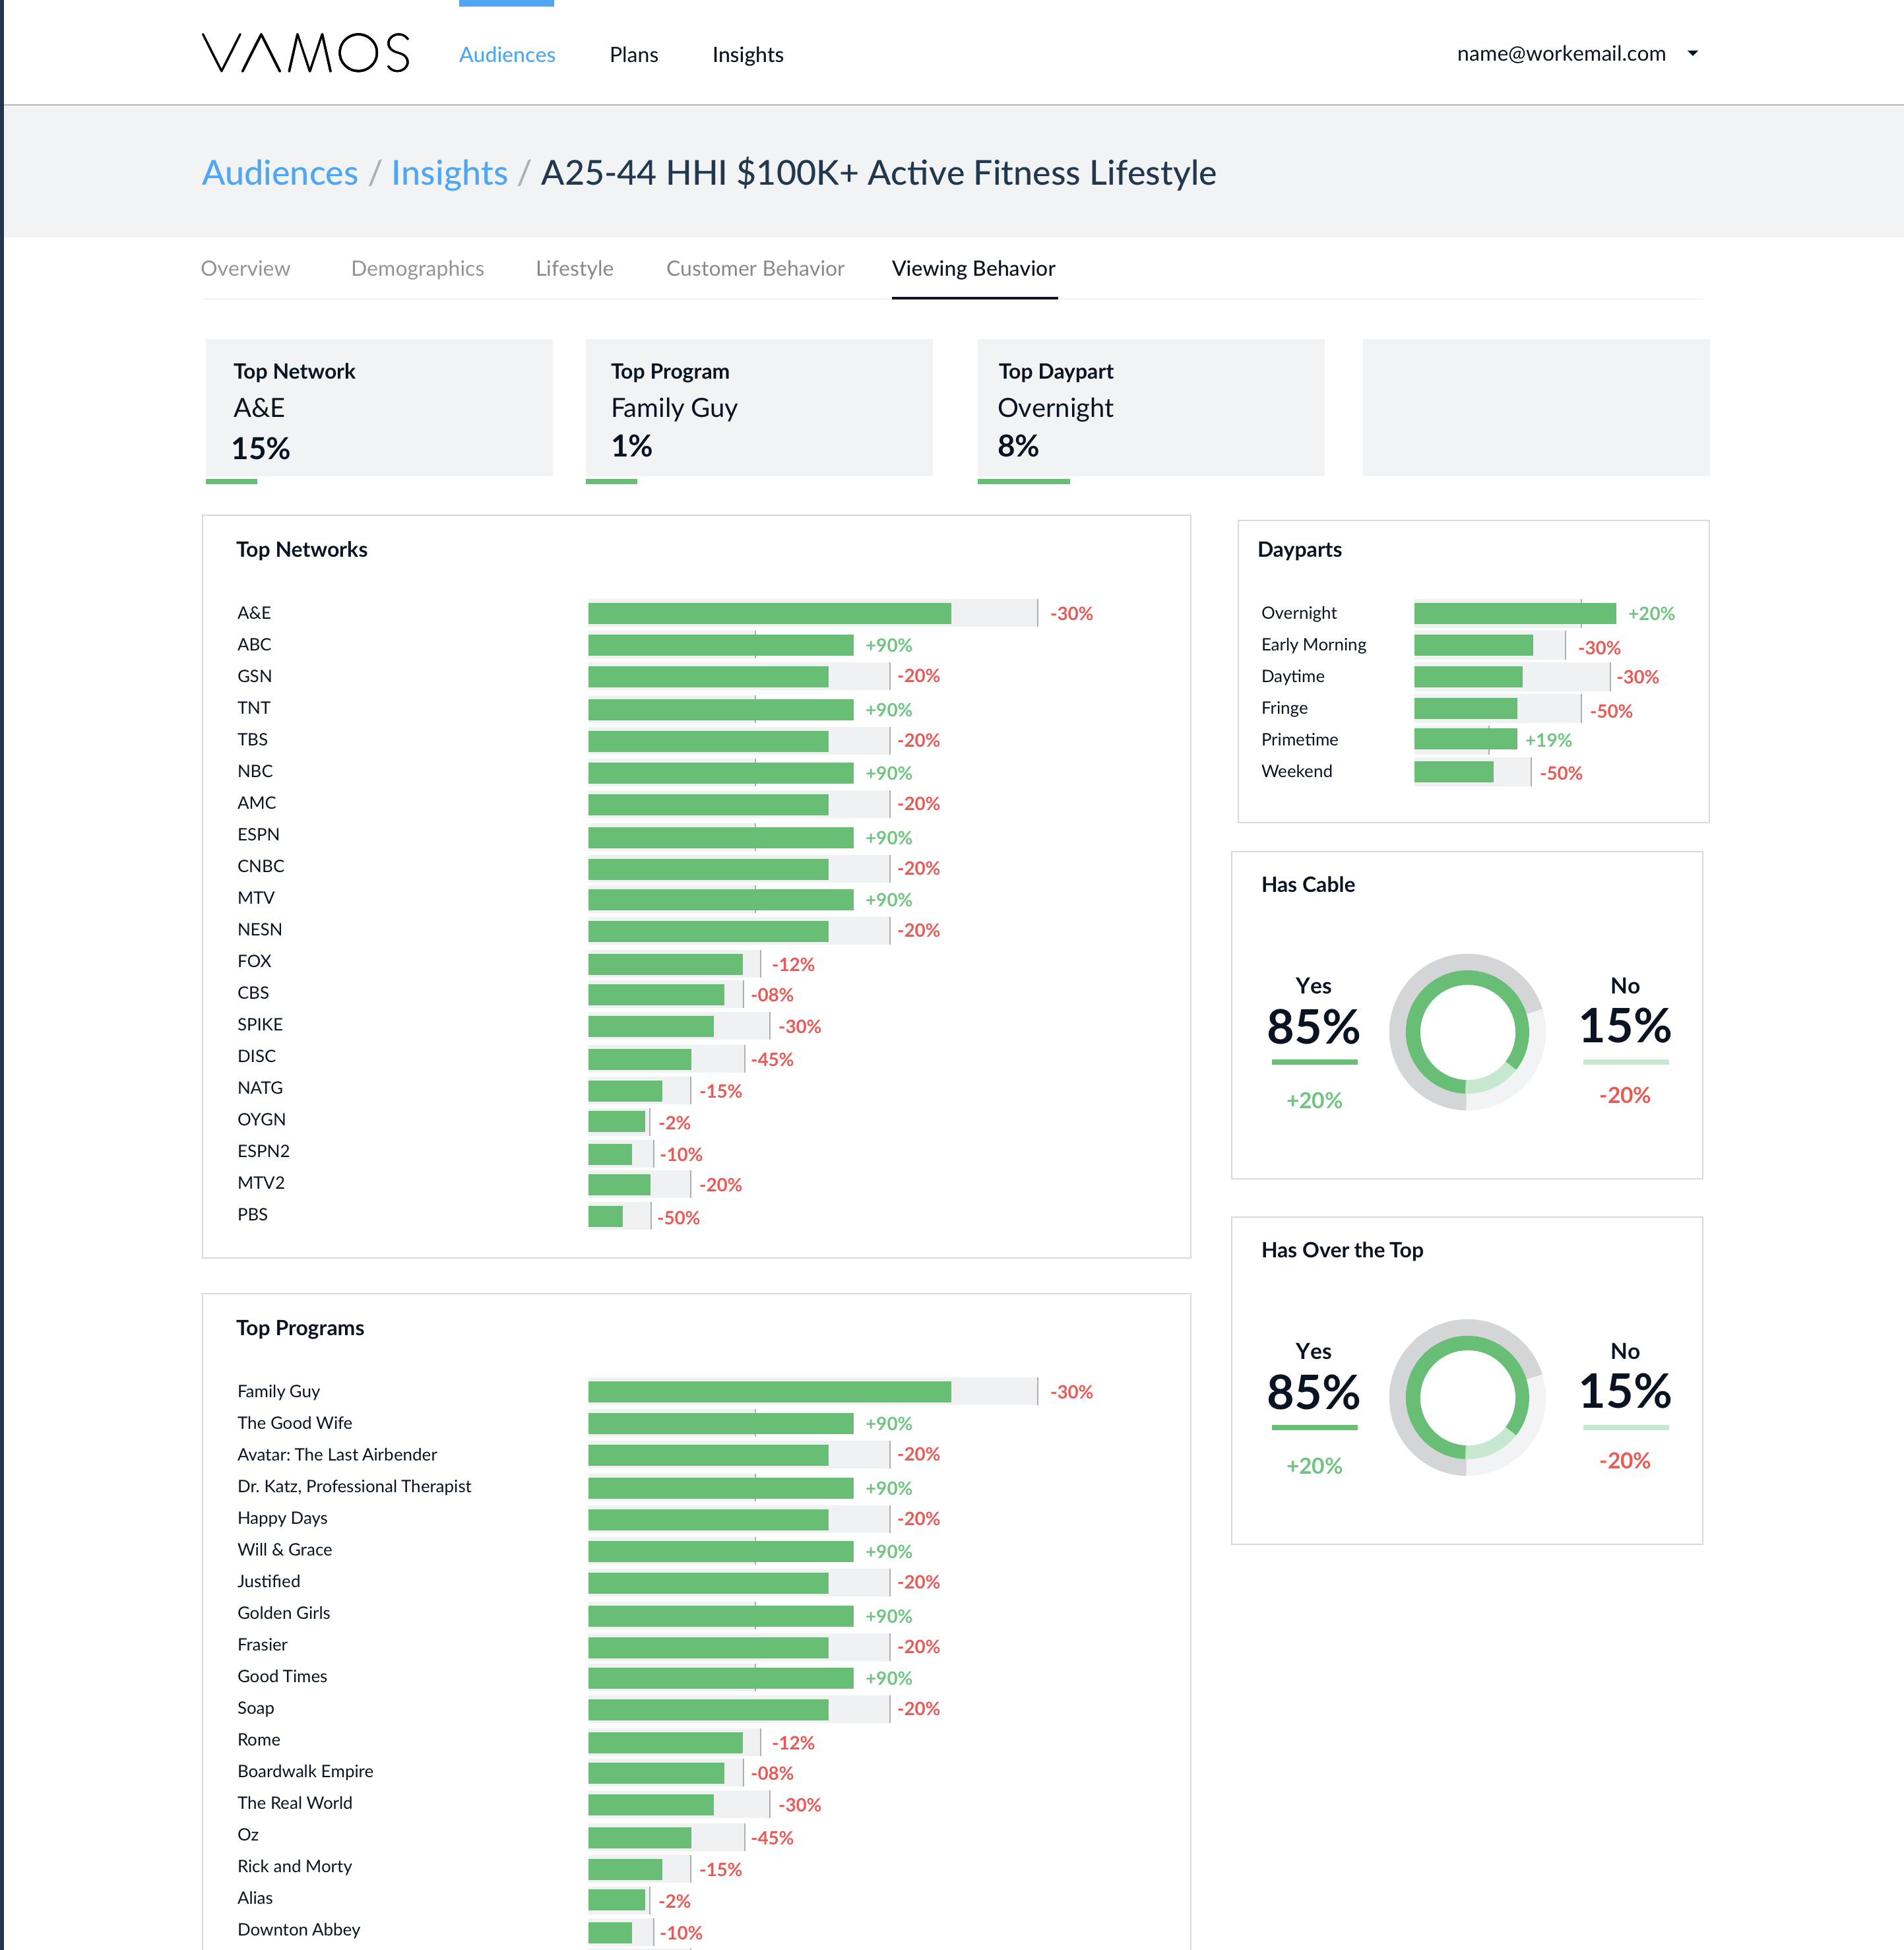Click Daytime daypart label
1904x1950 pixels.
click(1292, 676)
